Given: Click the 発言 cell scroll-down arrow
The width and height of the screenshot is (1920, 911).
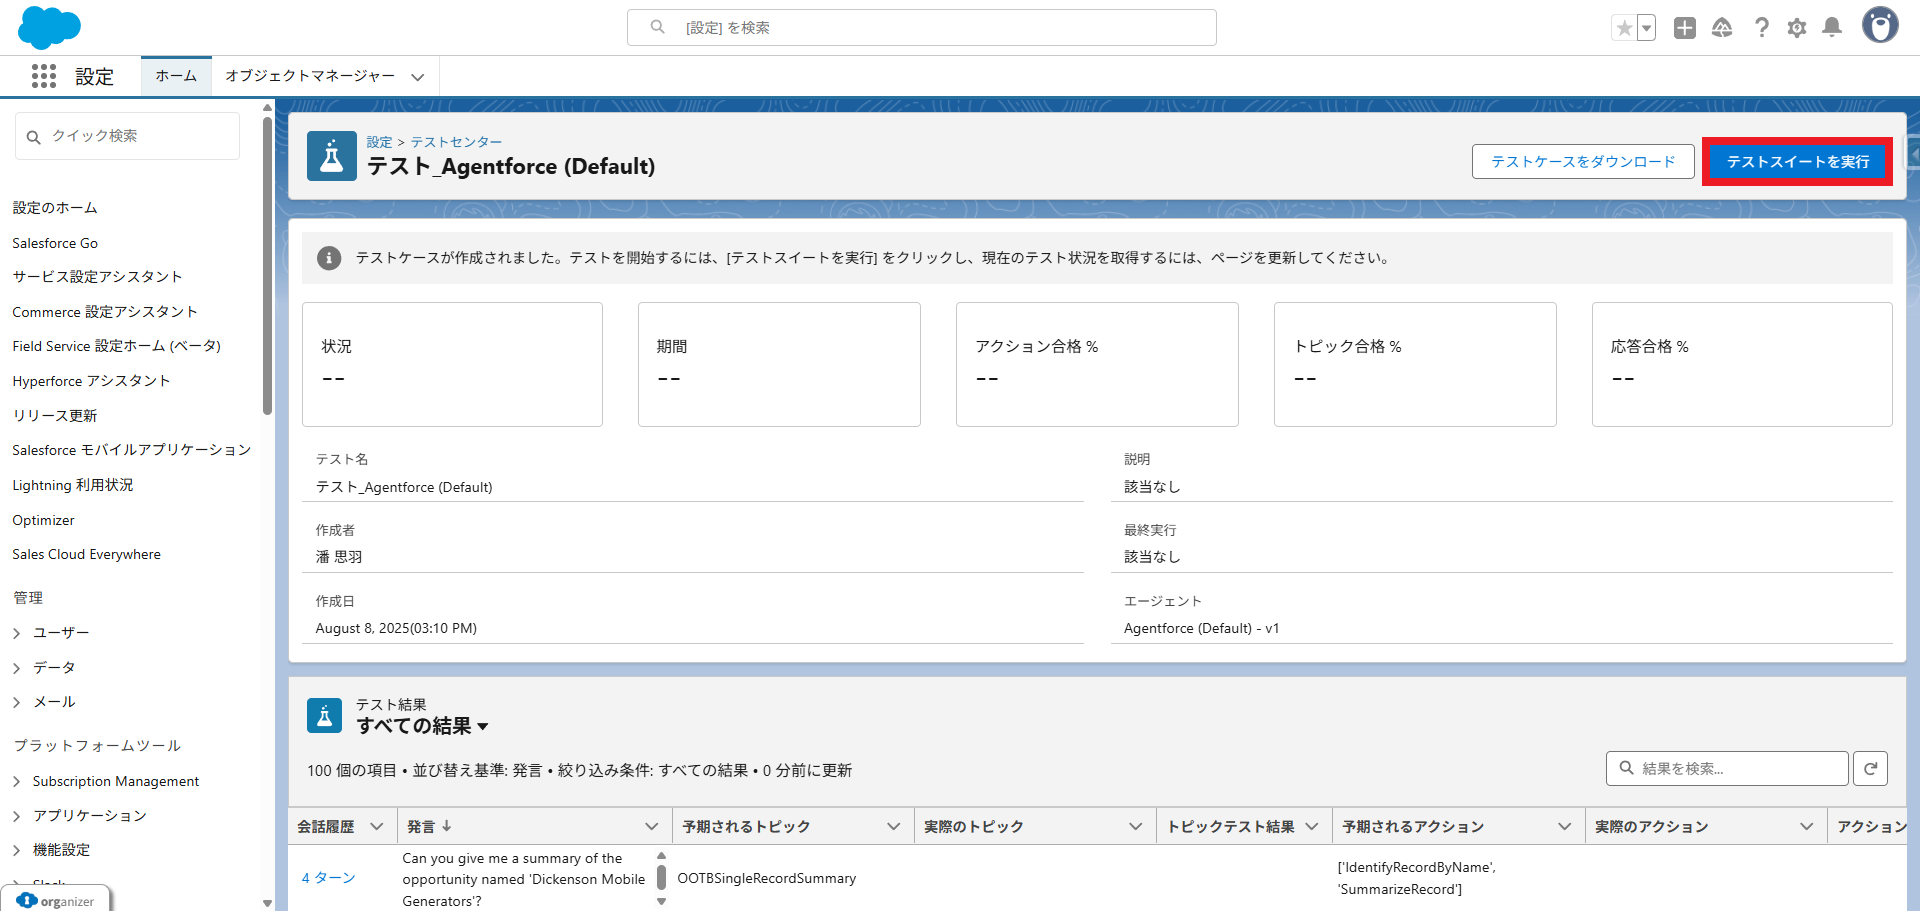Looking at the screenshot, I should pos(661,901).
